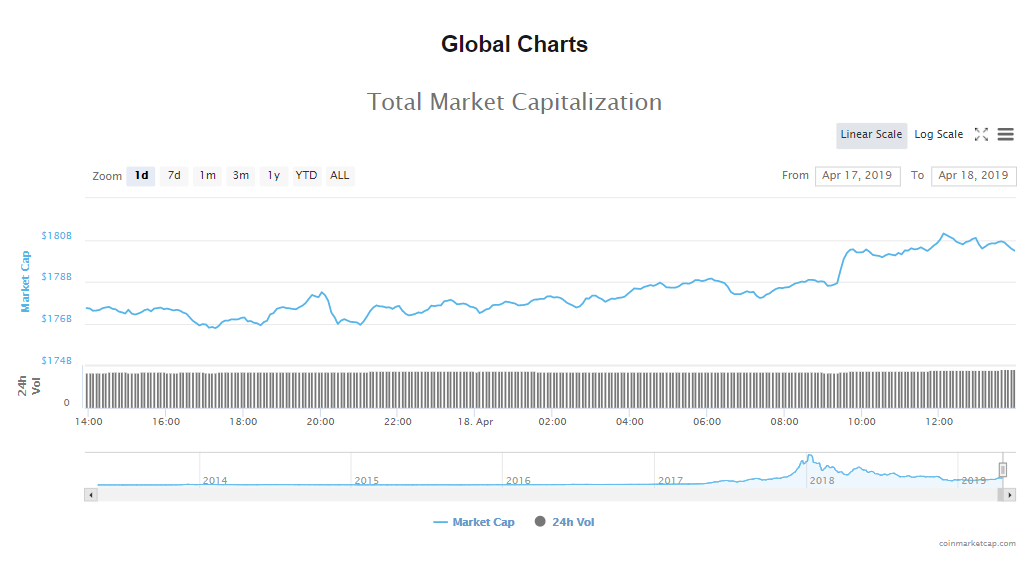Click the navigator range handle

point(1003,470)
